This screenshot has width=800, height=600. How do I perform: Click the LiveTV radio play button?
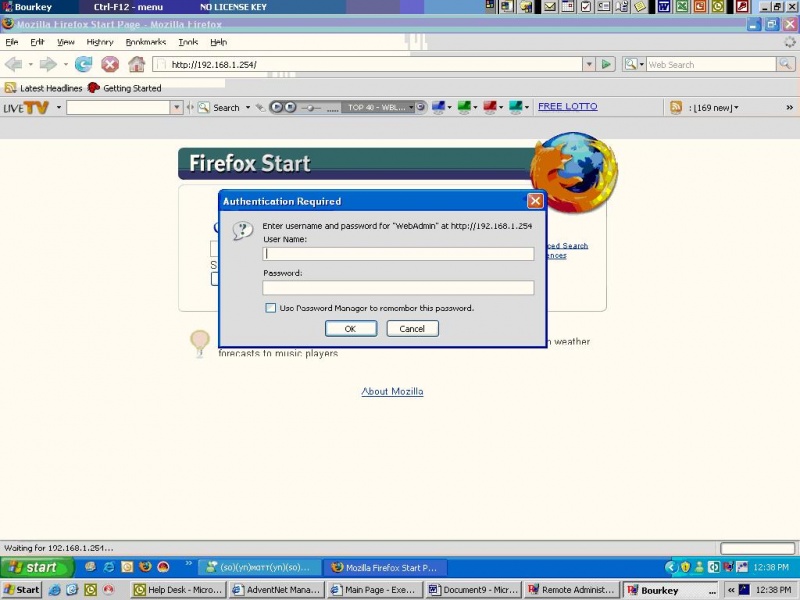(277, 107)
